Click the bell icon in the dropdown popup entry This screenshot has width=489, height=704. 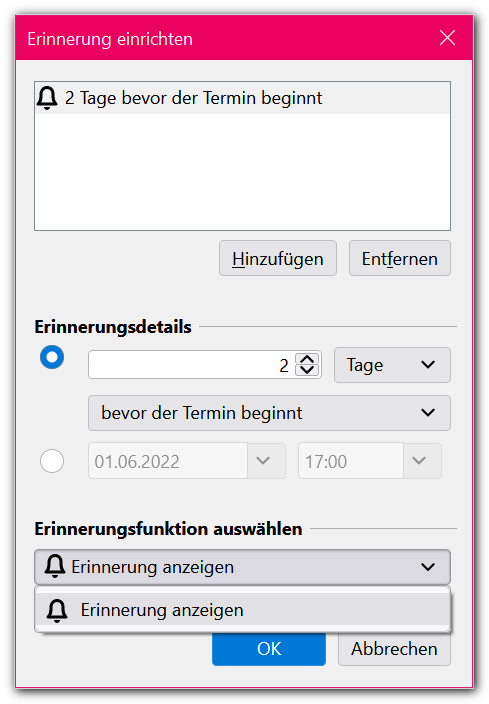pos(57,610)
